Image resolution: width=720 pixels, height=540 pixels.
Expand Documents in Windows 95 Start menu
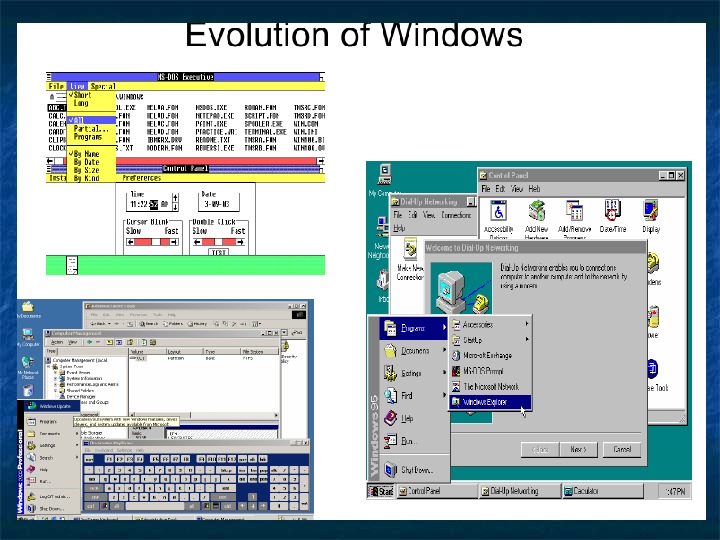[414, 351]
